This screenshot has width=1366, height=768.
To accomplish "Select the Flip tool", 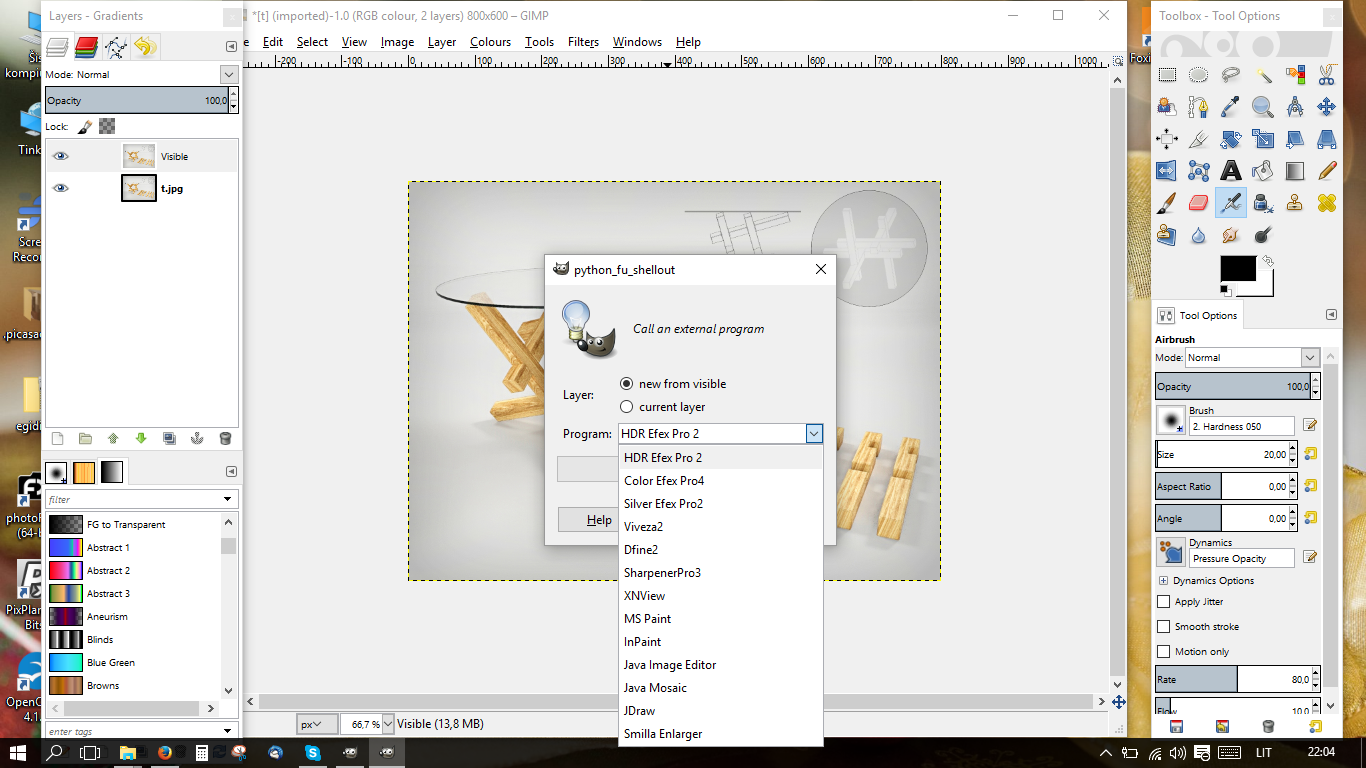I will [x=1167, y=171].
